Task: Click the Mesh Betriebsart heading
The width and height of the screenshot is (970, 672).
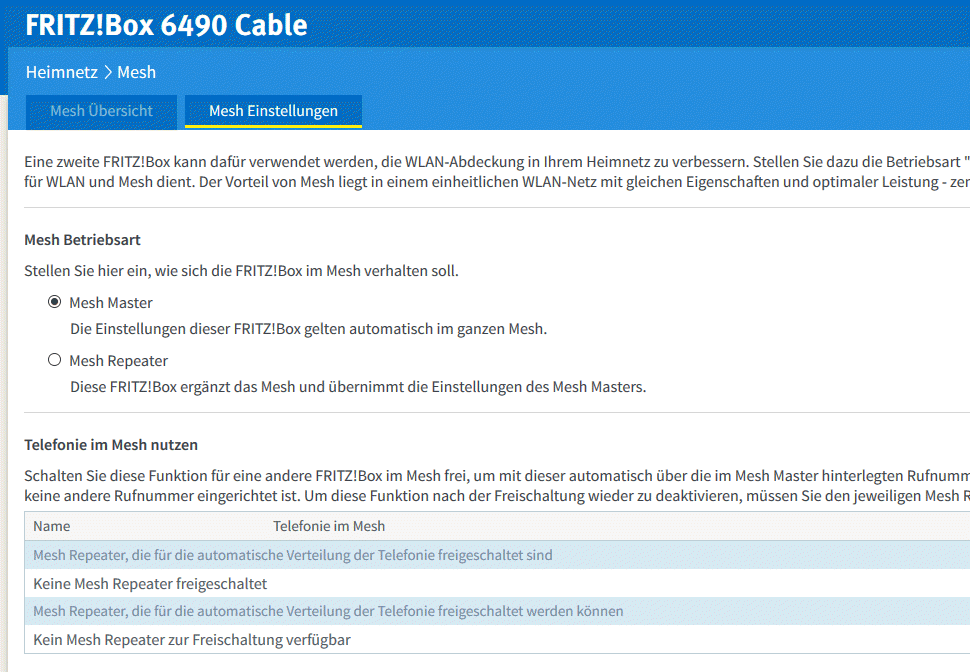Action: [x=82, y=240]
